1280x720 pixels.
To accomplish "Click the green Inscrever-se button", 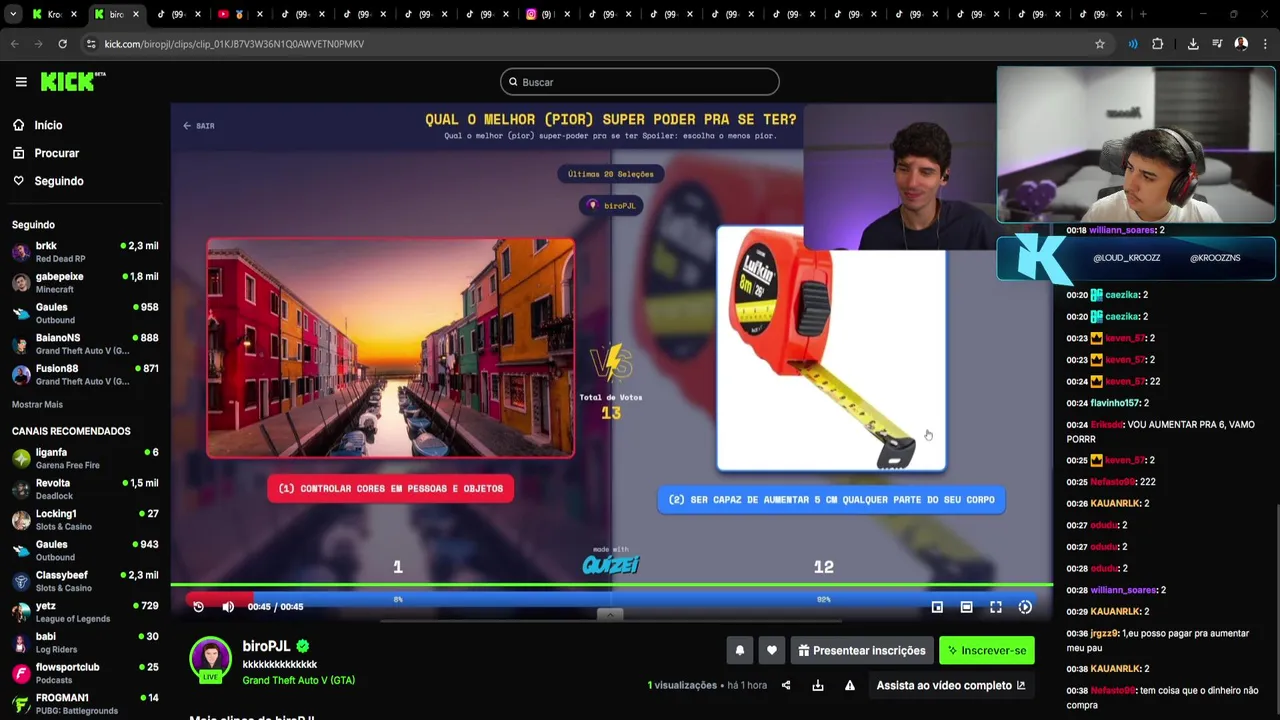I will 987,650.
